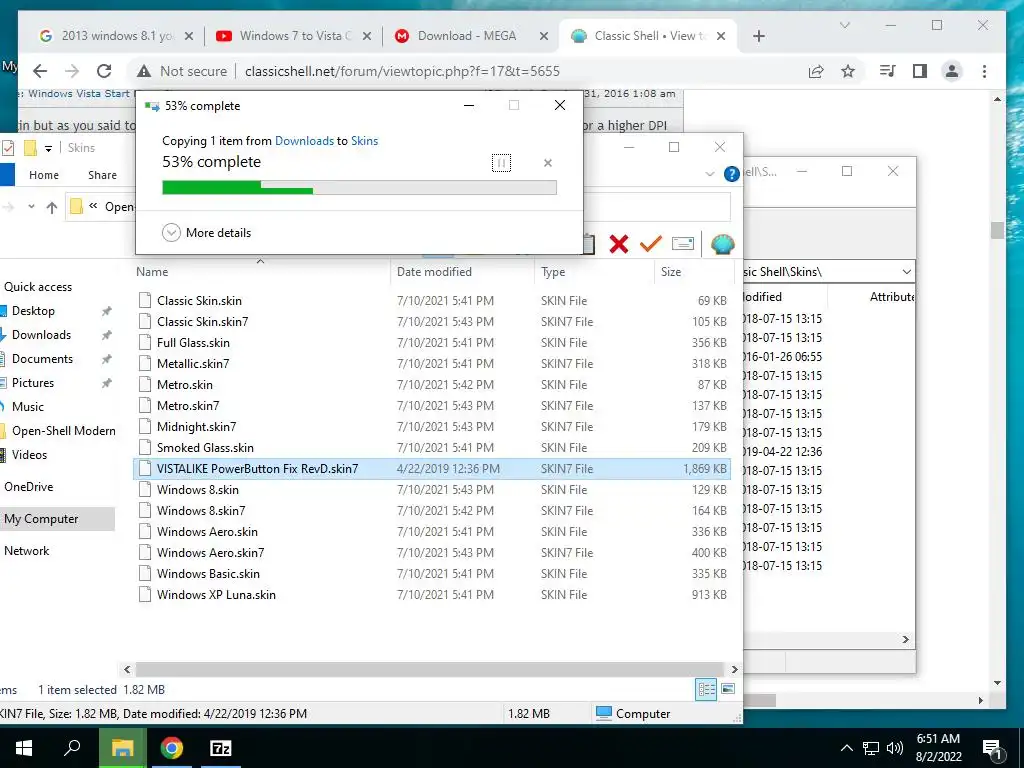The height and width of the screenshot is (768, 1024).
Task: Open the Share ribbon tab
Action: point(103,175)
